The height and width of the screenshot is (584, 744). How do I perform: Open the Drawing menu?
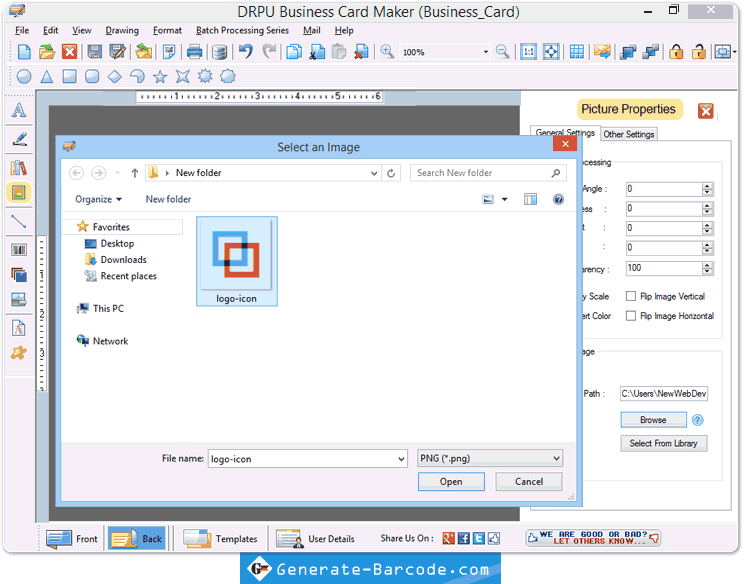pyautogui.click(x=122, y=30)
